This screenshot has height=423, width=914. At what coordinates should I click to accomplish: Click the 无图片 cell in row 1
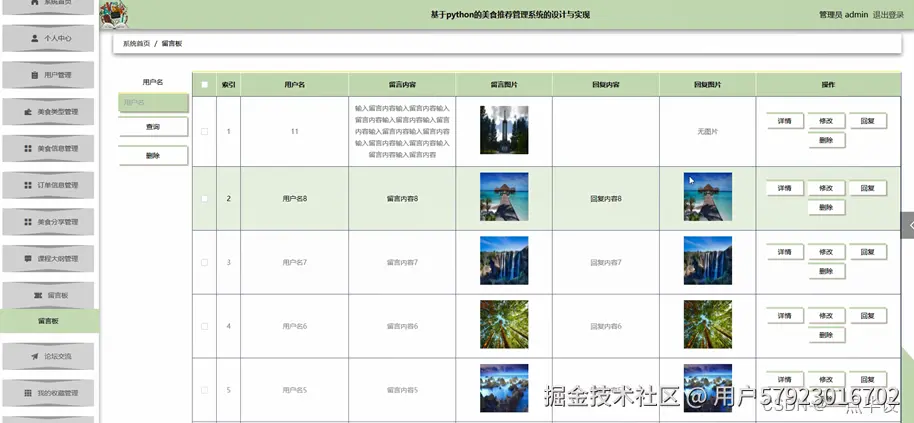(708, 132)
